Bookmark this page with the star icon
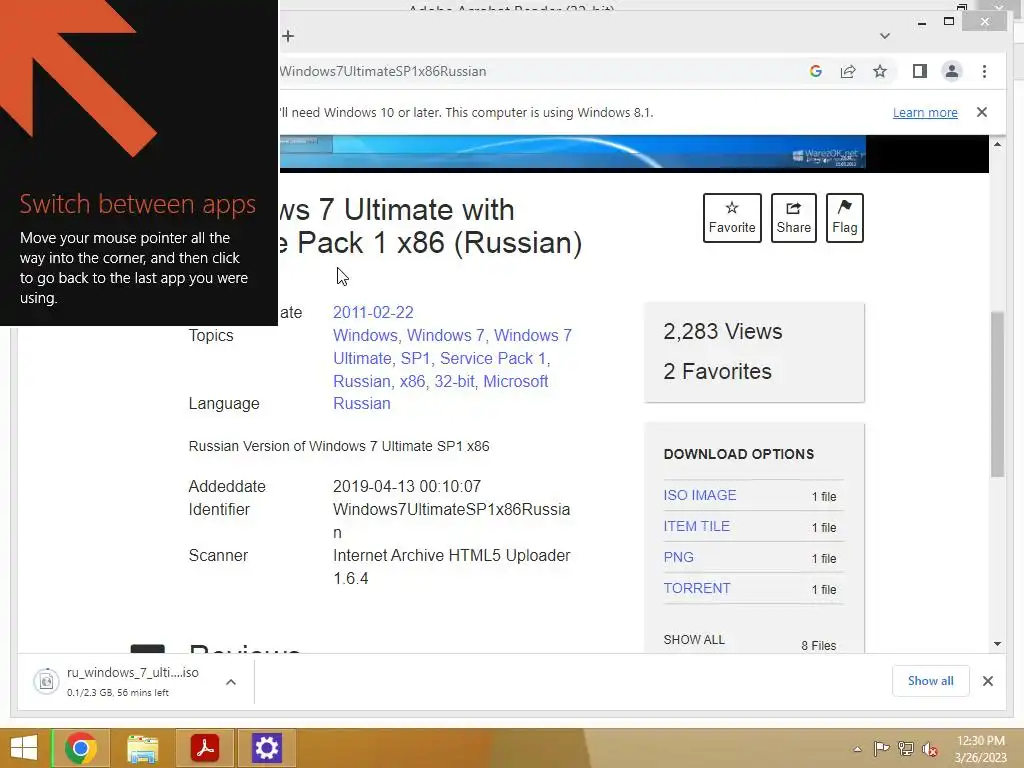The height and width of the screenshot is (768, 1024). click(x=880, y=71)
